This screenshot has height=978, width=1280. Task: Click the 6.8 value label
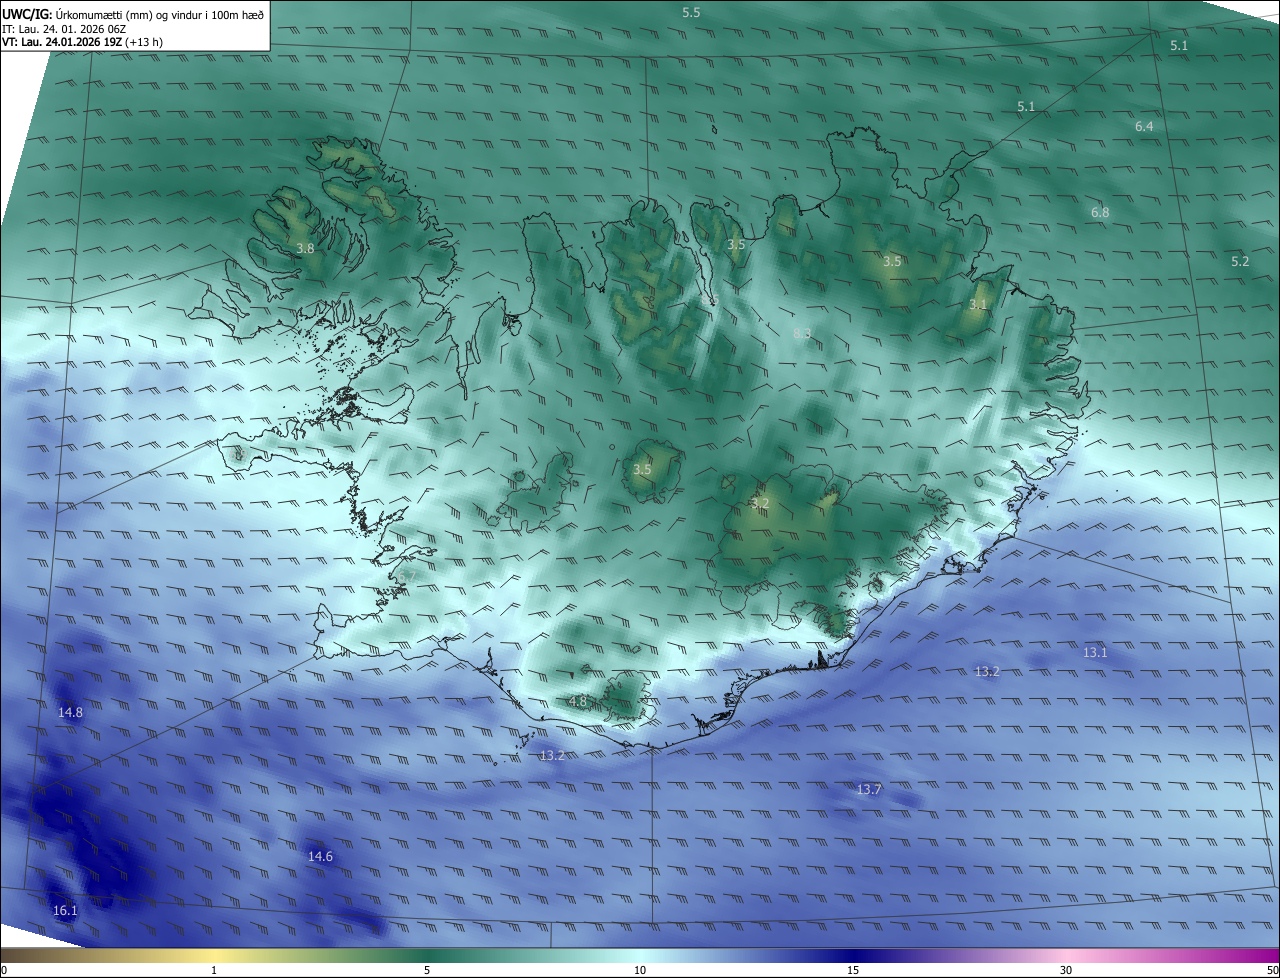pos(1100,212)
